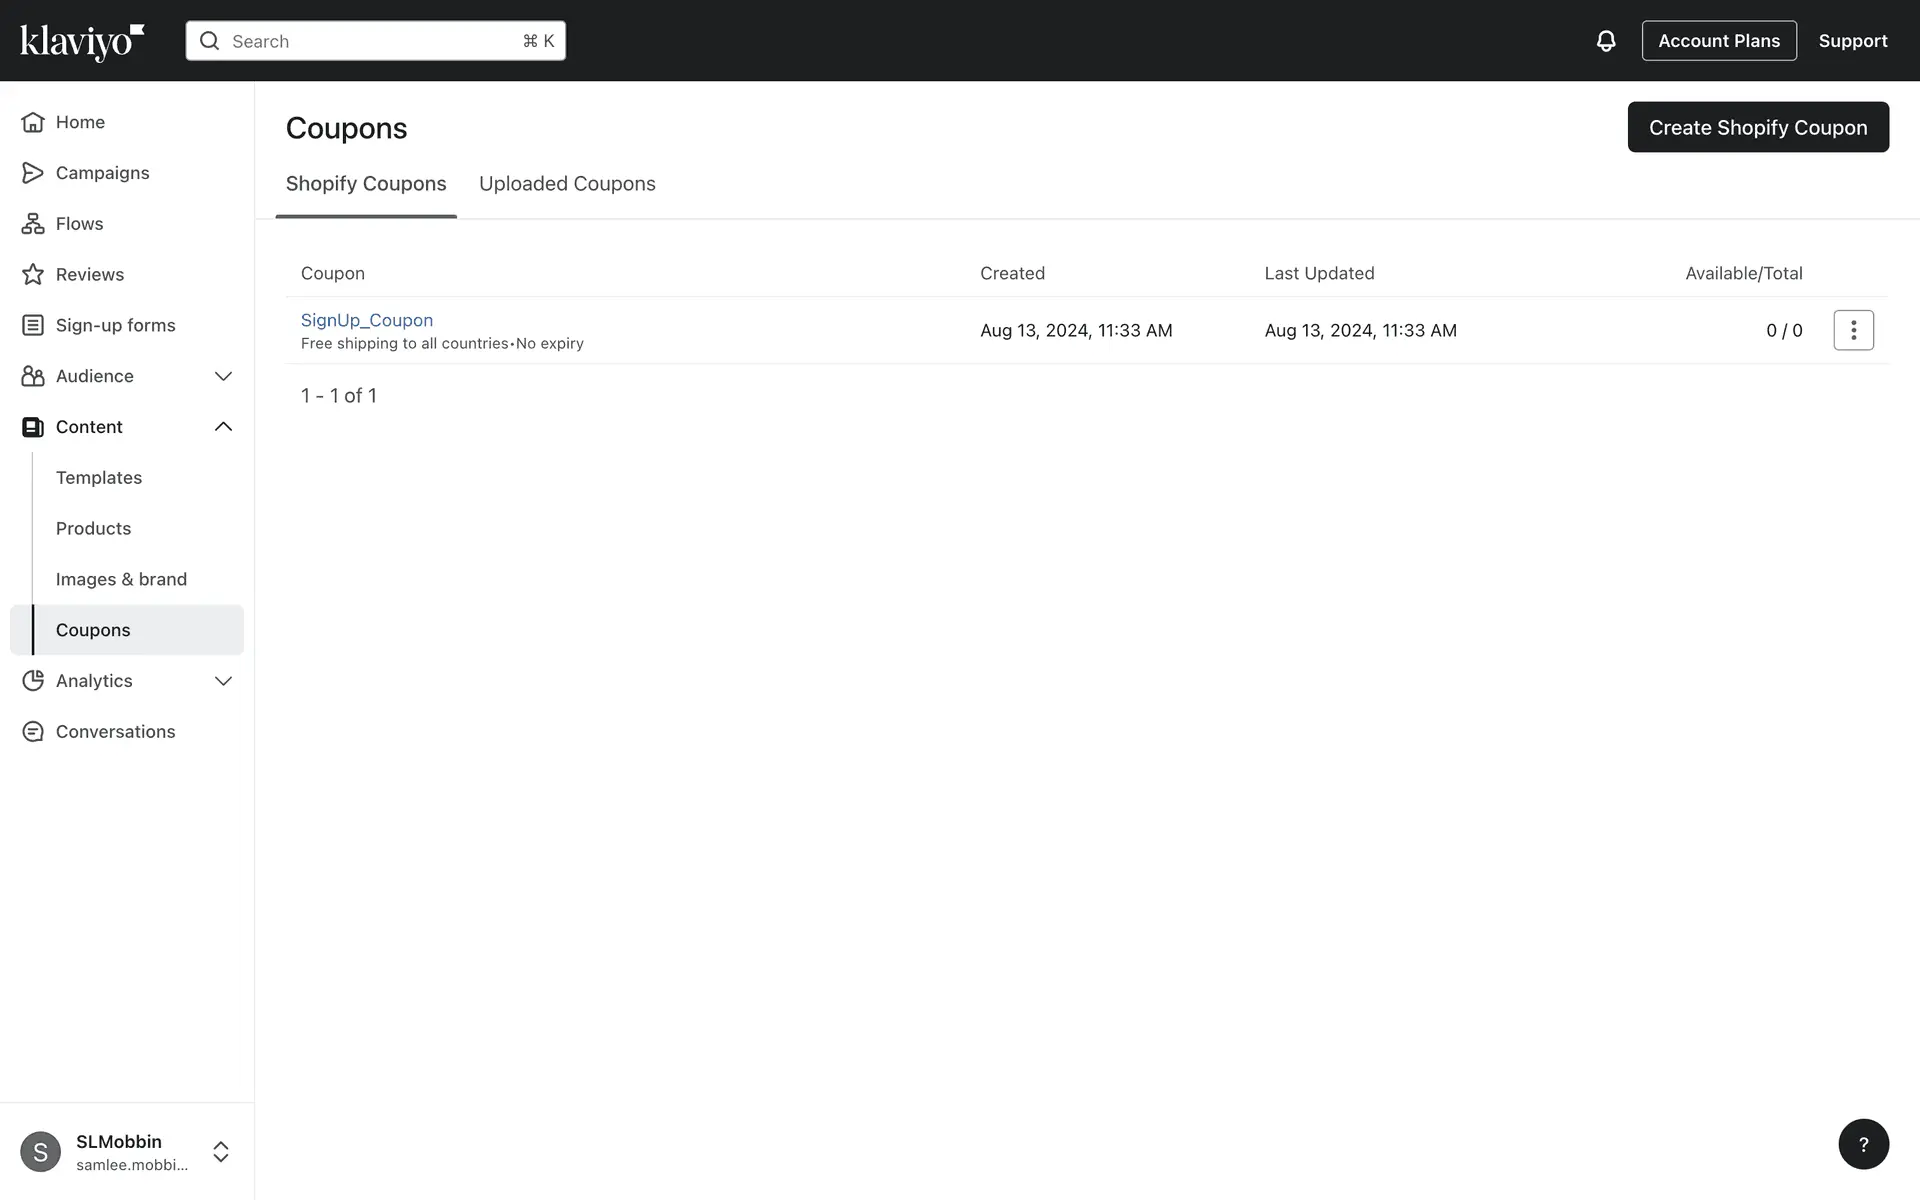Viewport: 1920px width, 1200px height.
Task: Select the Shopify Coupons tab
Action: [x=366, y=184]
